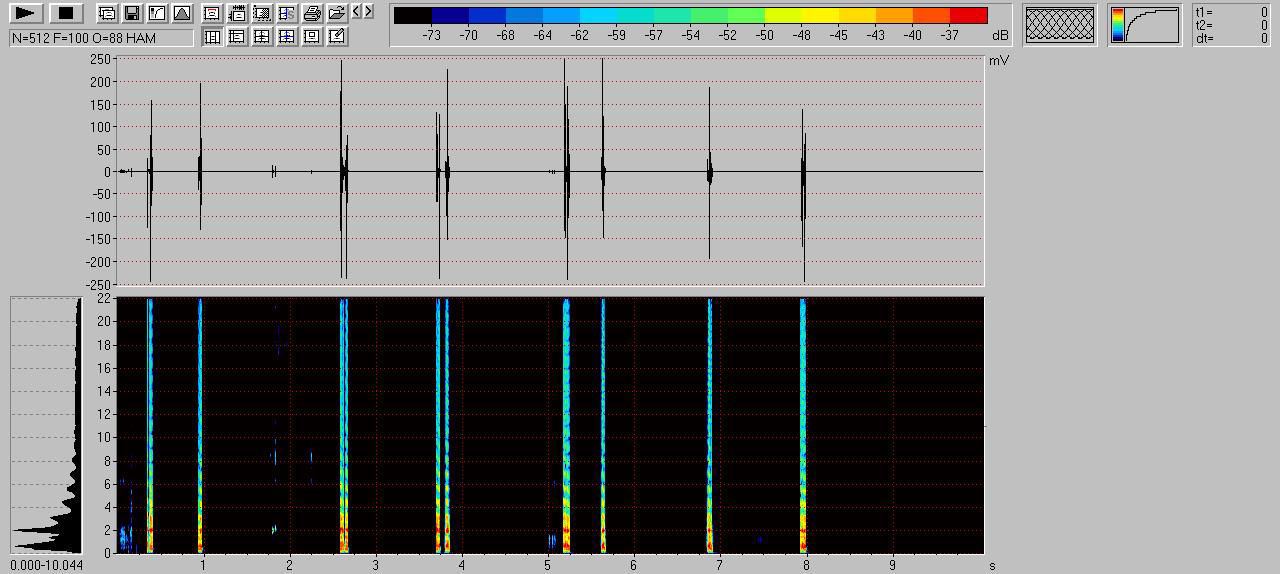Click the pencil edit icon
Viewport: 1280px width, 574px height.
tap(337, 37)
